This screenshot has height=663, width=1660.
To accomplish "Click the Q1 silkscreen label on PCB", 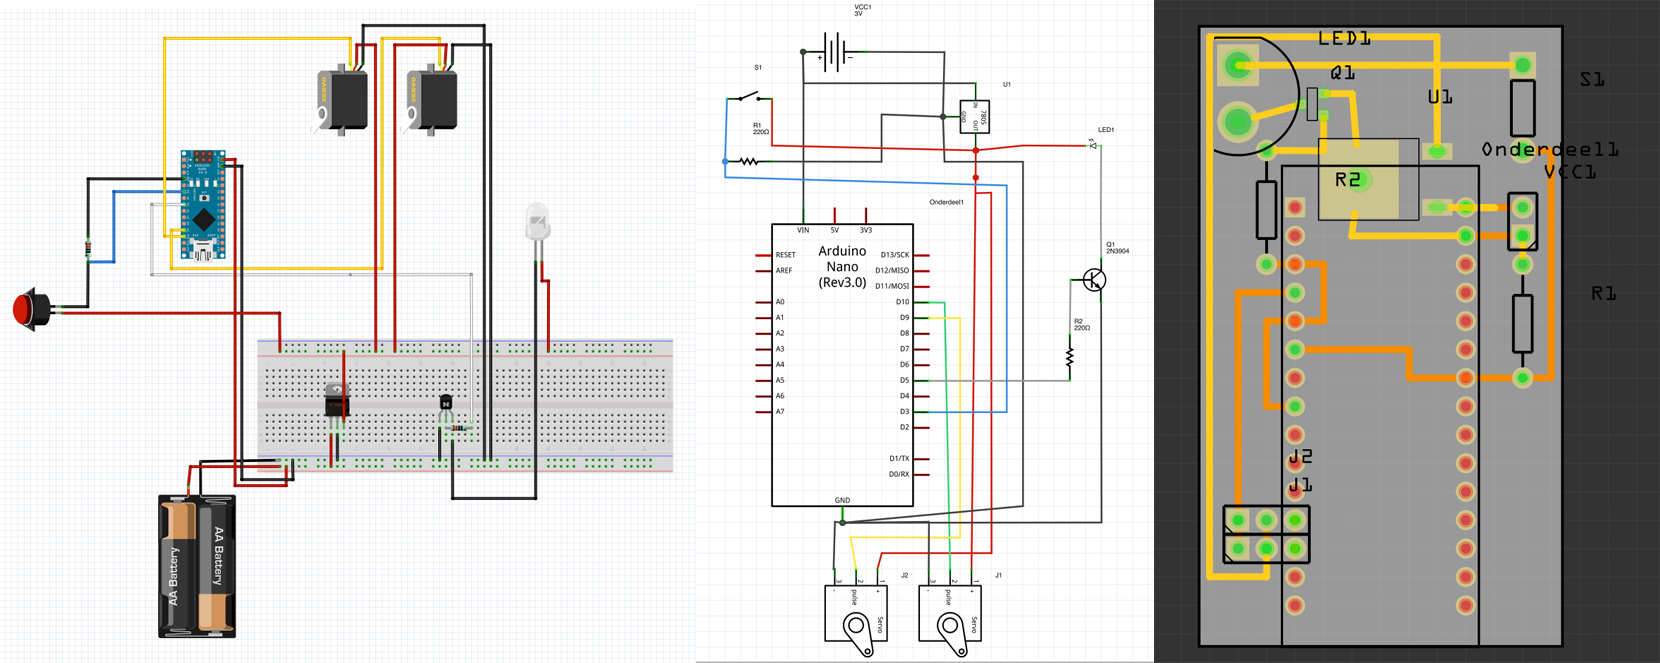I will click(1342, 73).
